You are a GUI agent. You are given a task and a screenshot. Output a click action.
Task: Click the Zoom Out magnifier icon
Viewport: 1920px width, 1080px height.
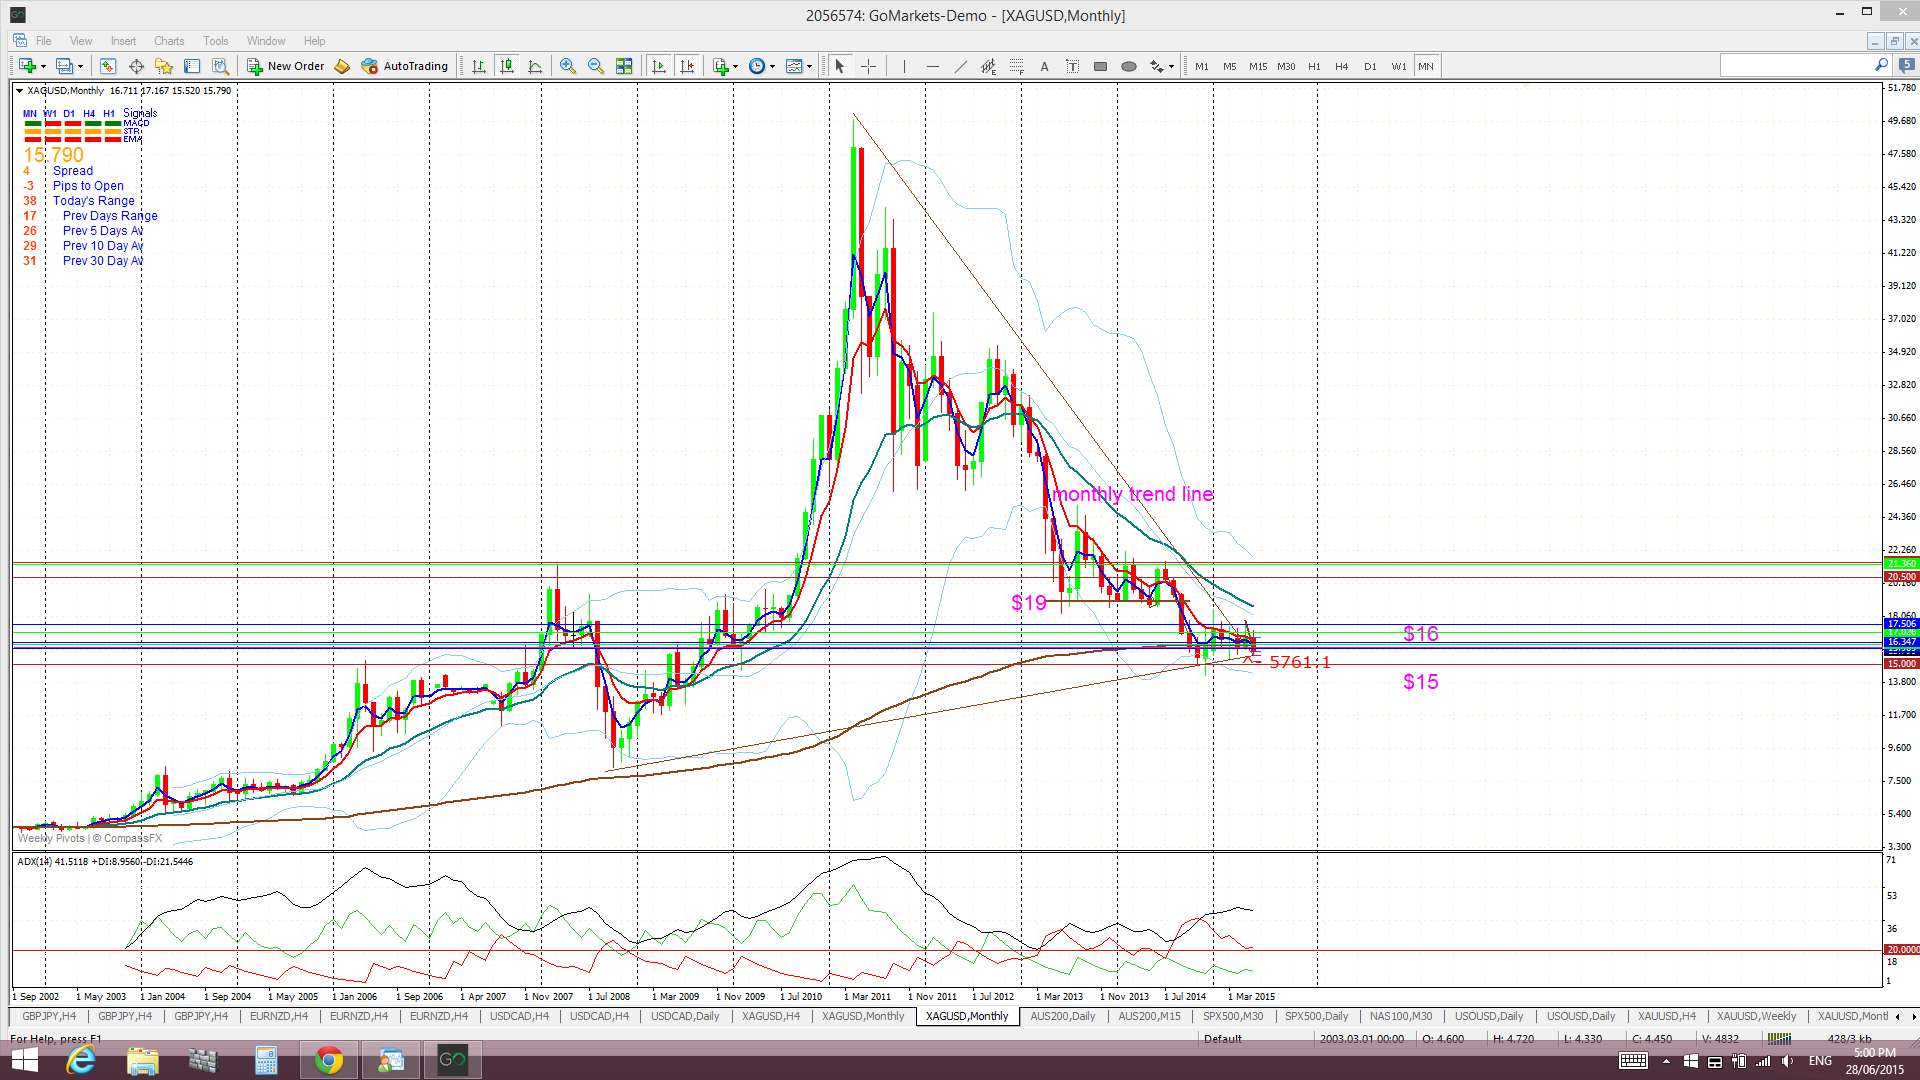coord(596,66)
